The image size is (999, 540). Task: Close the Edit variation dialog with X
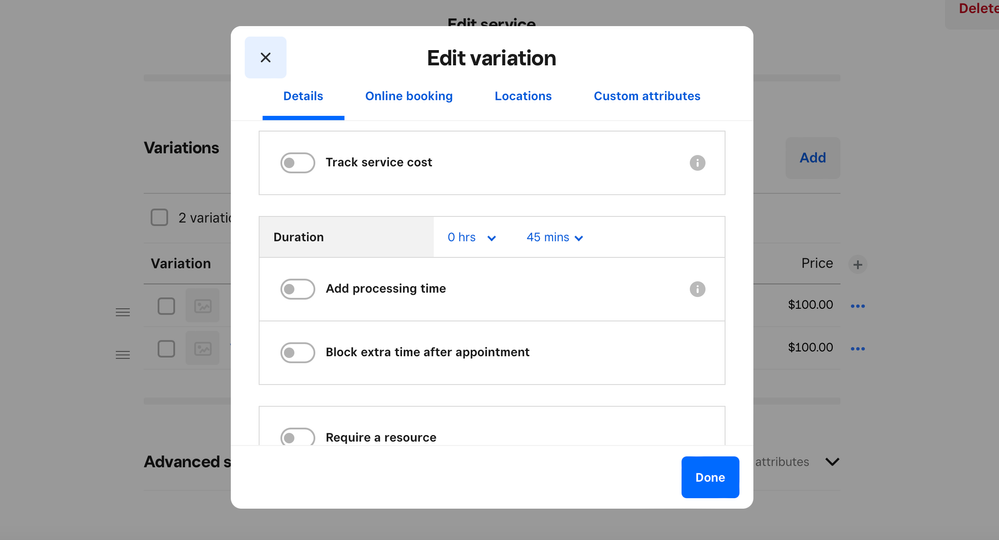coord(265,58)
